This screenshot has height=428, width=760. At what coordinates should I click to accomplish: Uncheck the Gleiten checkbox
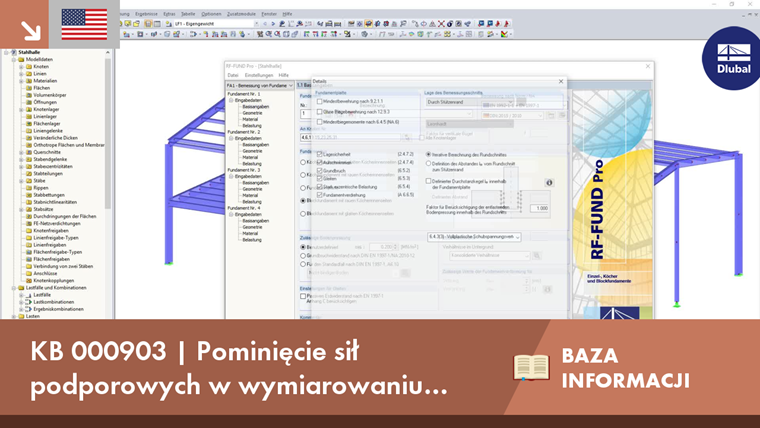click(x=319, y=179)
